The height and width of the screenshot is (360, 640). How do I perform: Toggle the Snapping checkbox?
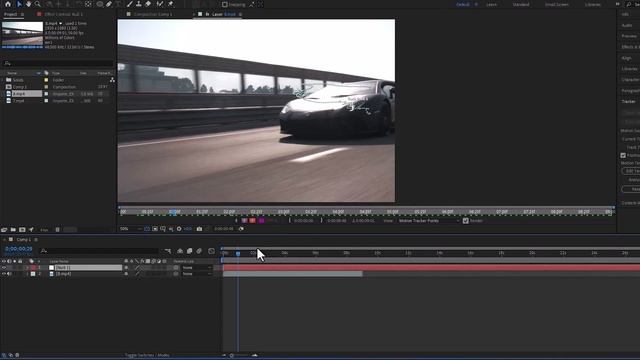pos(224,4)
